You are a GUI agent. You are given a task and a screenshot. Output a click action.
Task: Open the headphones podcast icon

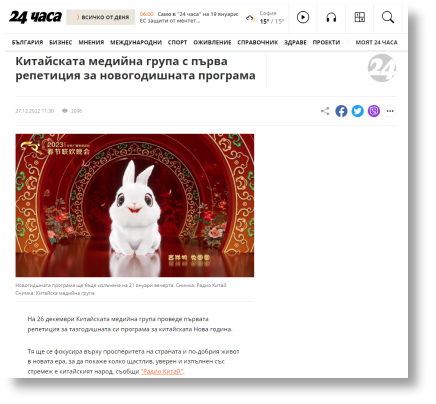[x=331, y=17]
